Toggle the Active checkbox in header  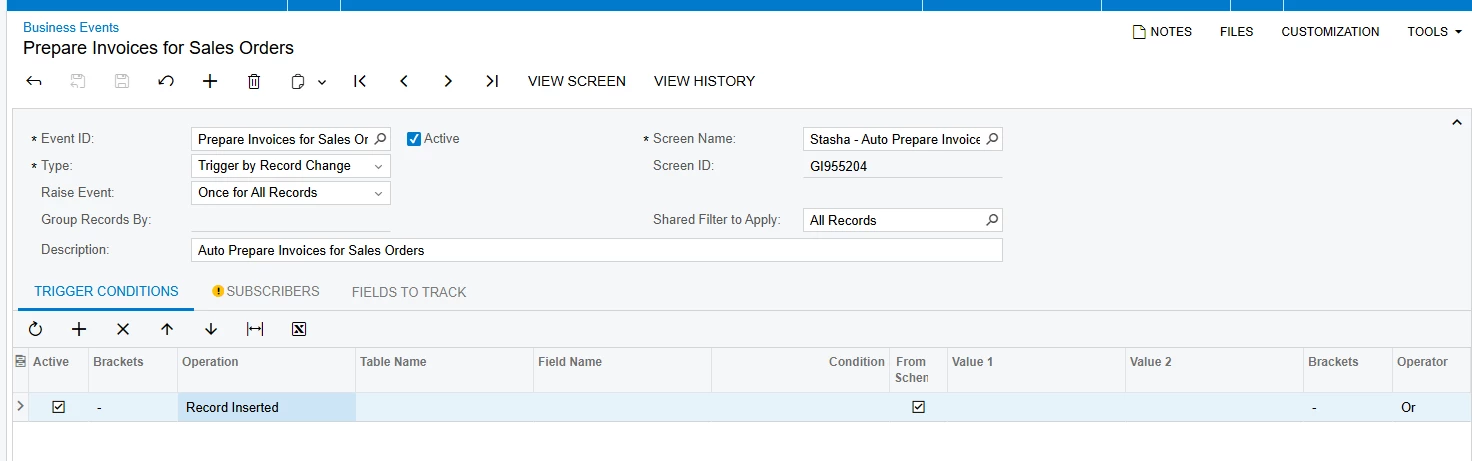pyautogui.click(x=414, y=139)
